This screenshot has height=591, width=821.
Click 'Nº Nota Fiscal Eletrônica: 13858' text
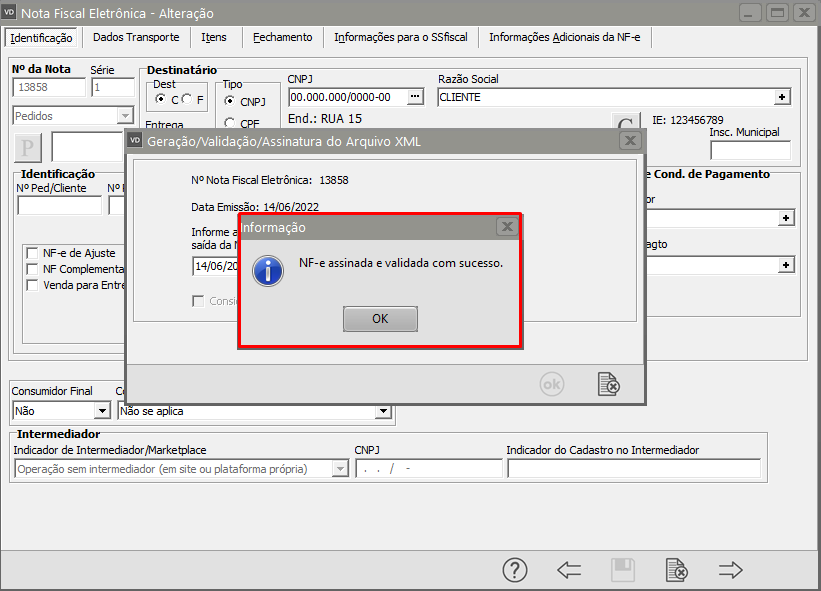[270, 180]
